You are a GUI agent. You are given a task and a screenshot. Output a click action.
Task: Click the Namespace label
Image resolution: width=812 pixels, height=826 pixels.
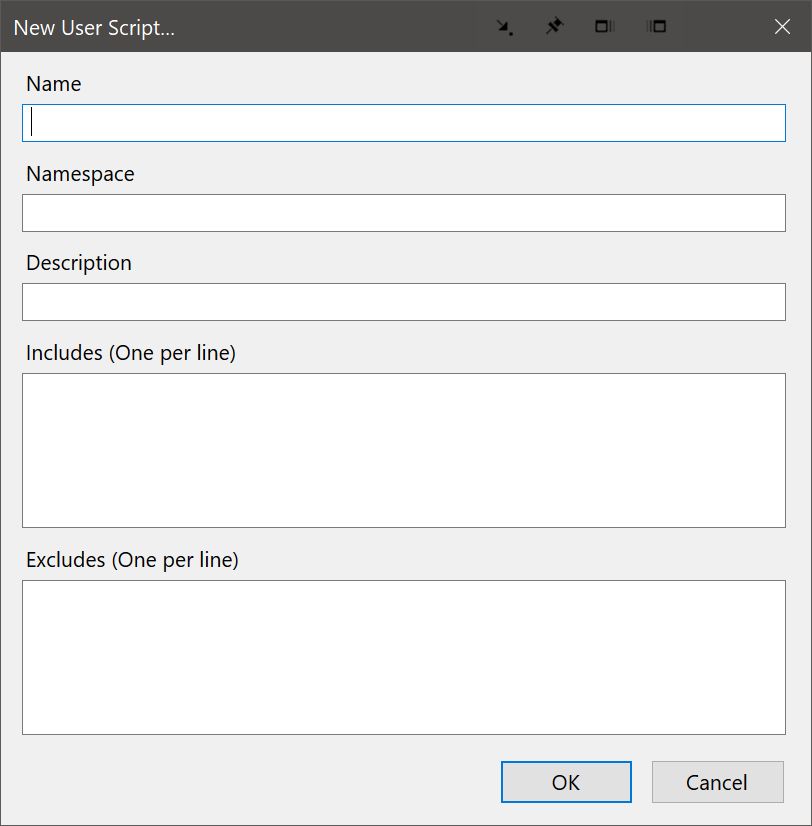(80, 174)
